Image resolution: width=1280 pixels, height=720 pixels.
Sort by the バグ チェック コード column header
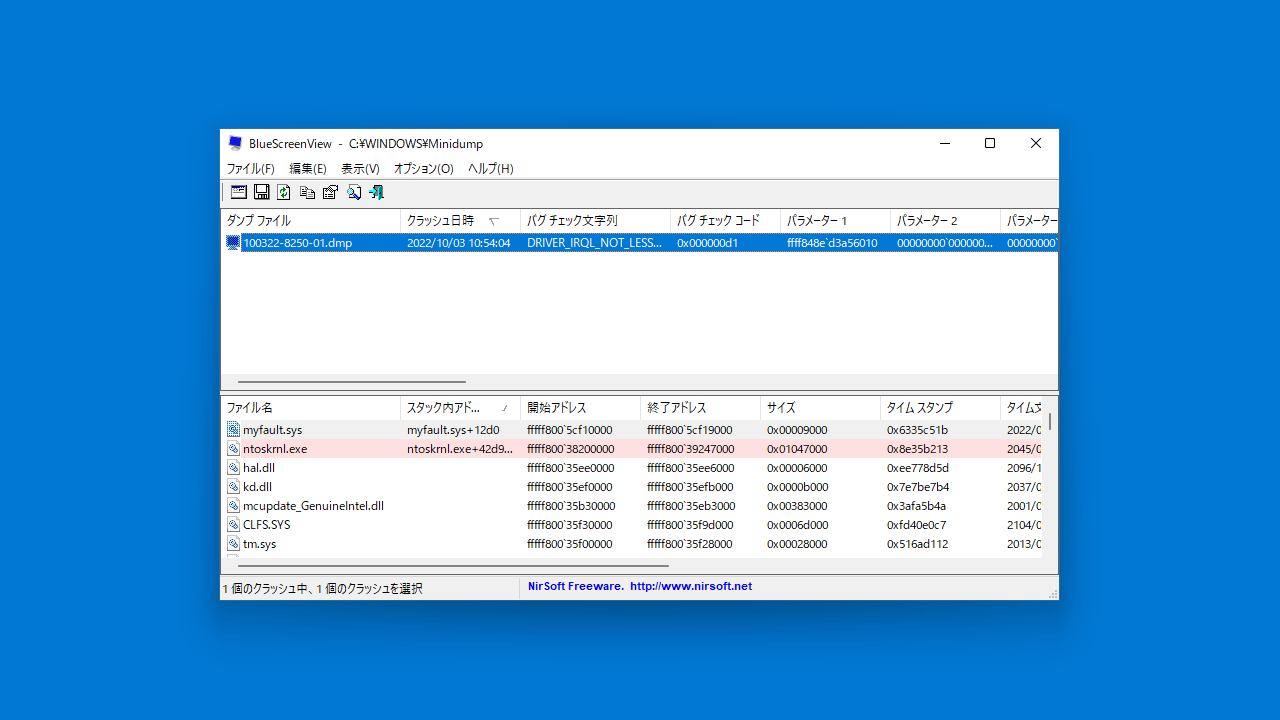tap(725, 220)
